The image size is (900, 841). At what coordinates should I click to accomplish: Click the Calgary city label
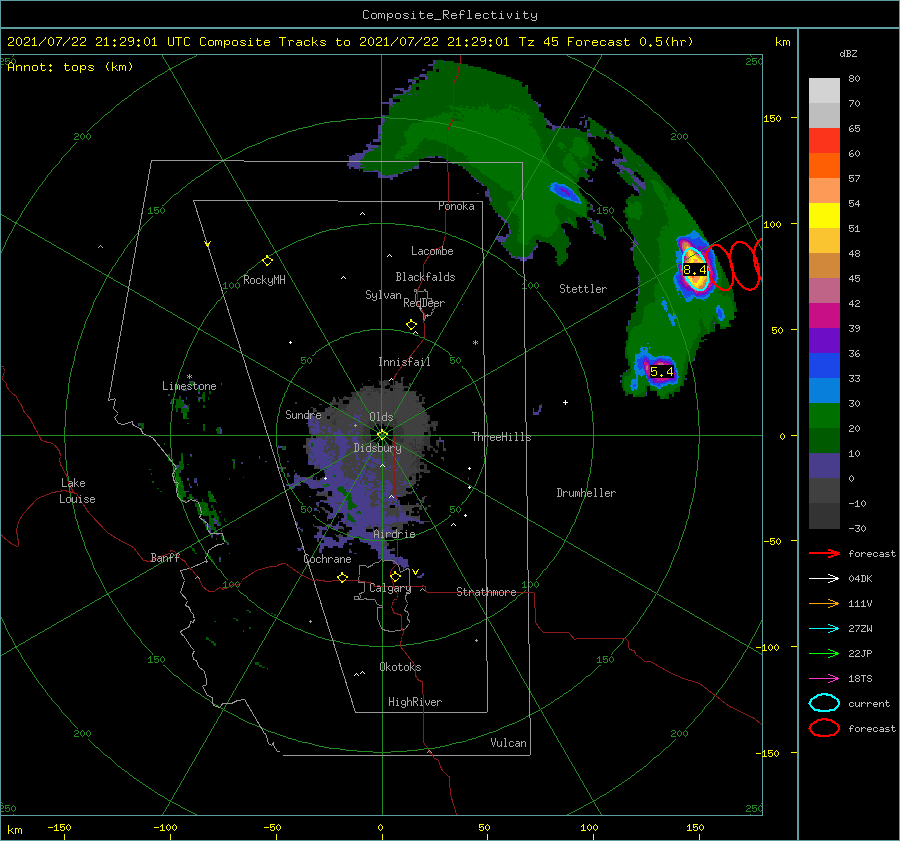pos(390,588)
